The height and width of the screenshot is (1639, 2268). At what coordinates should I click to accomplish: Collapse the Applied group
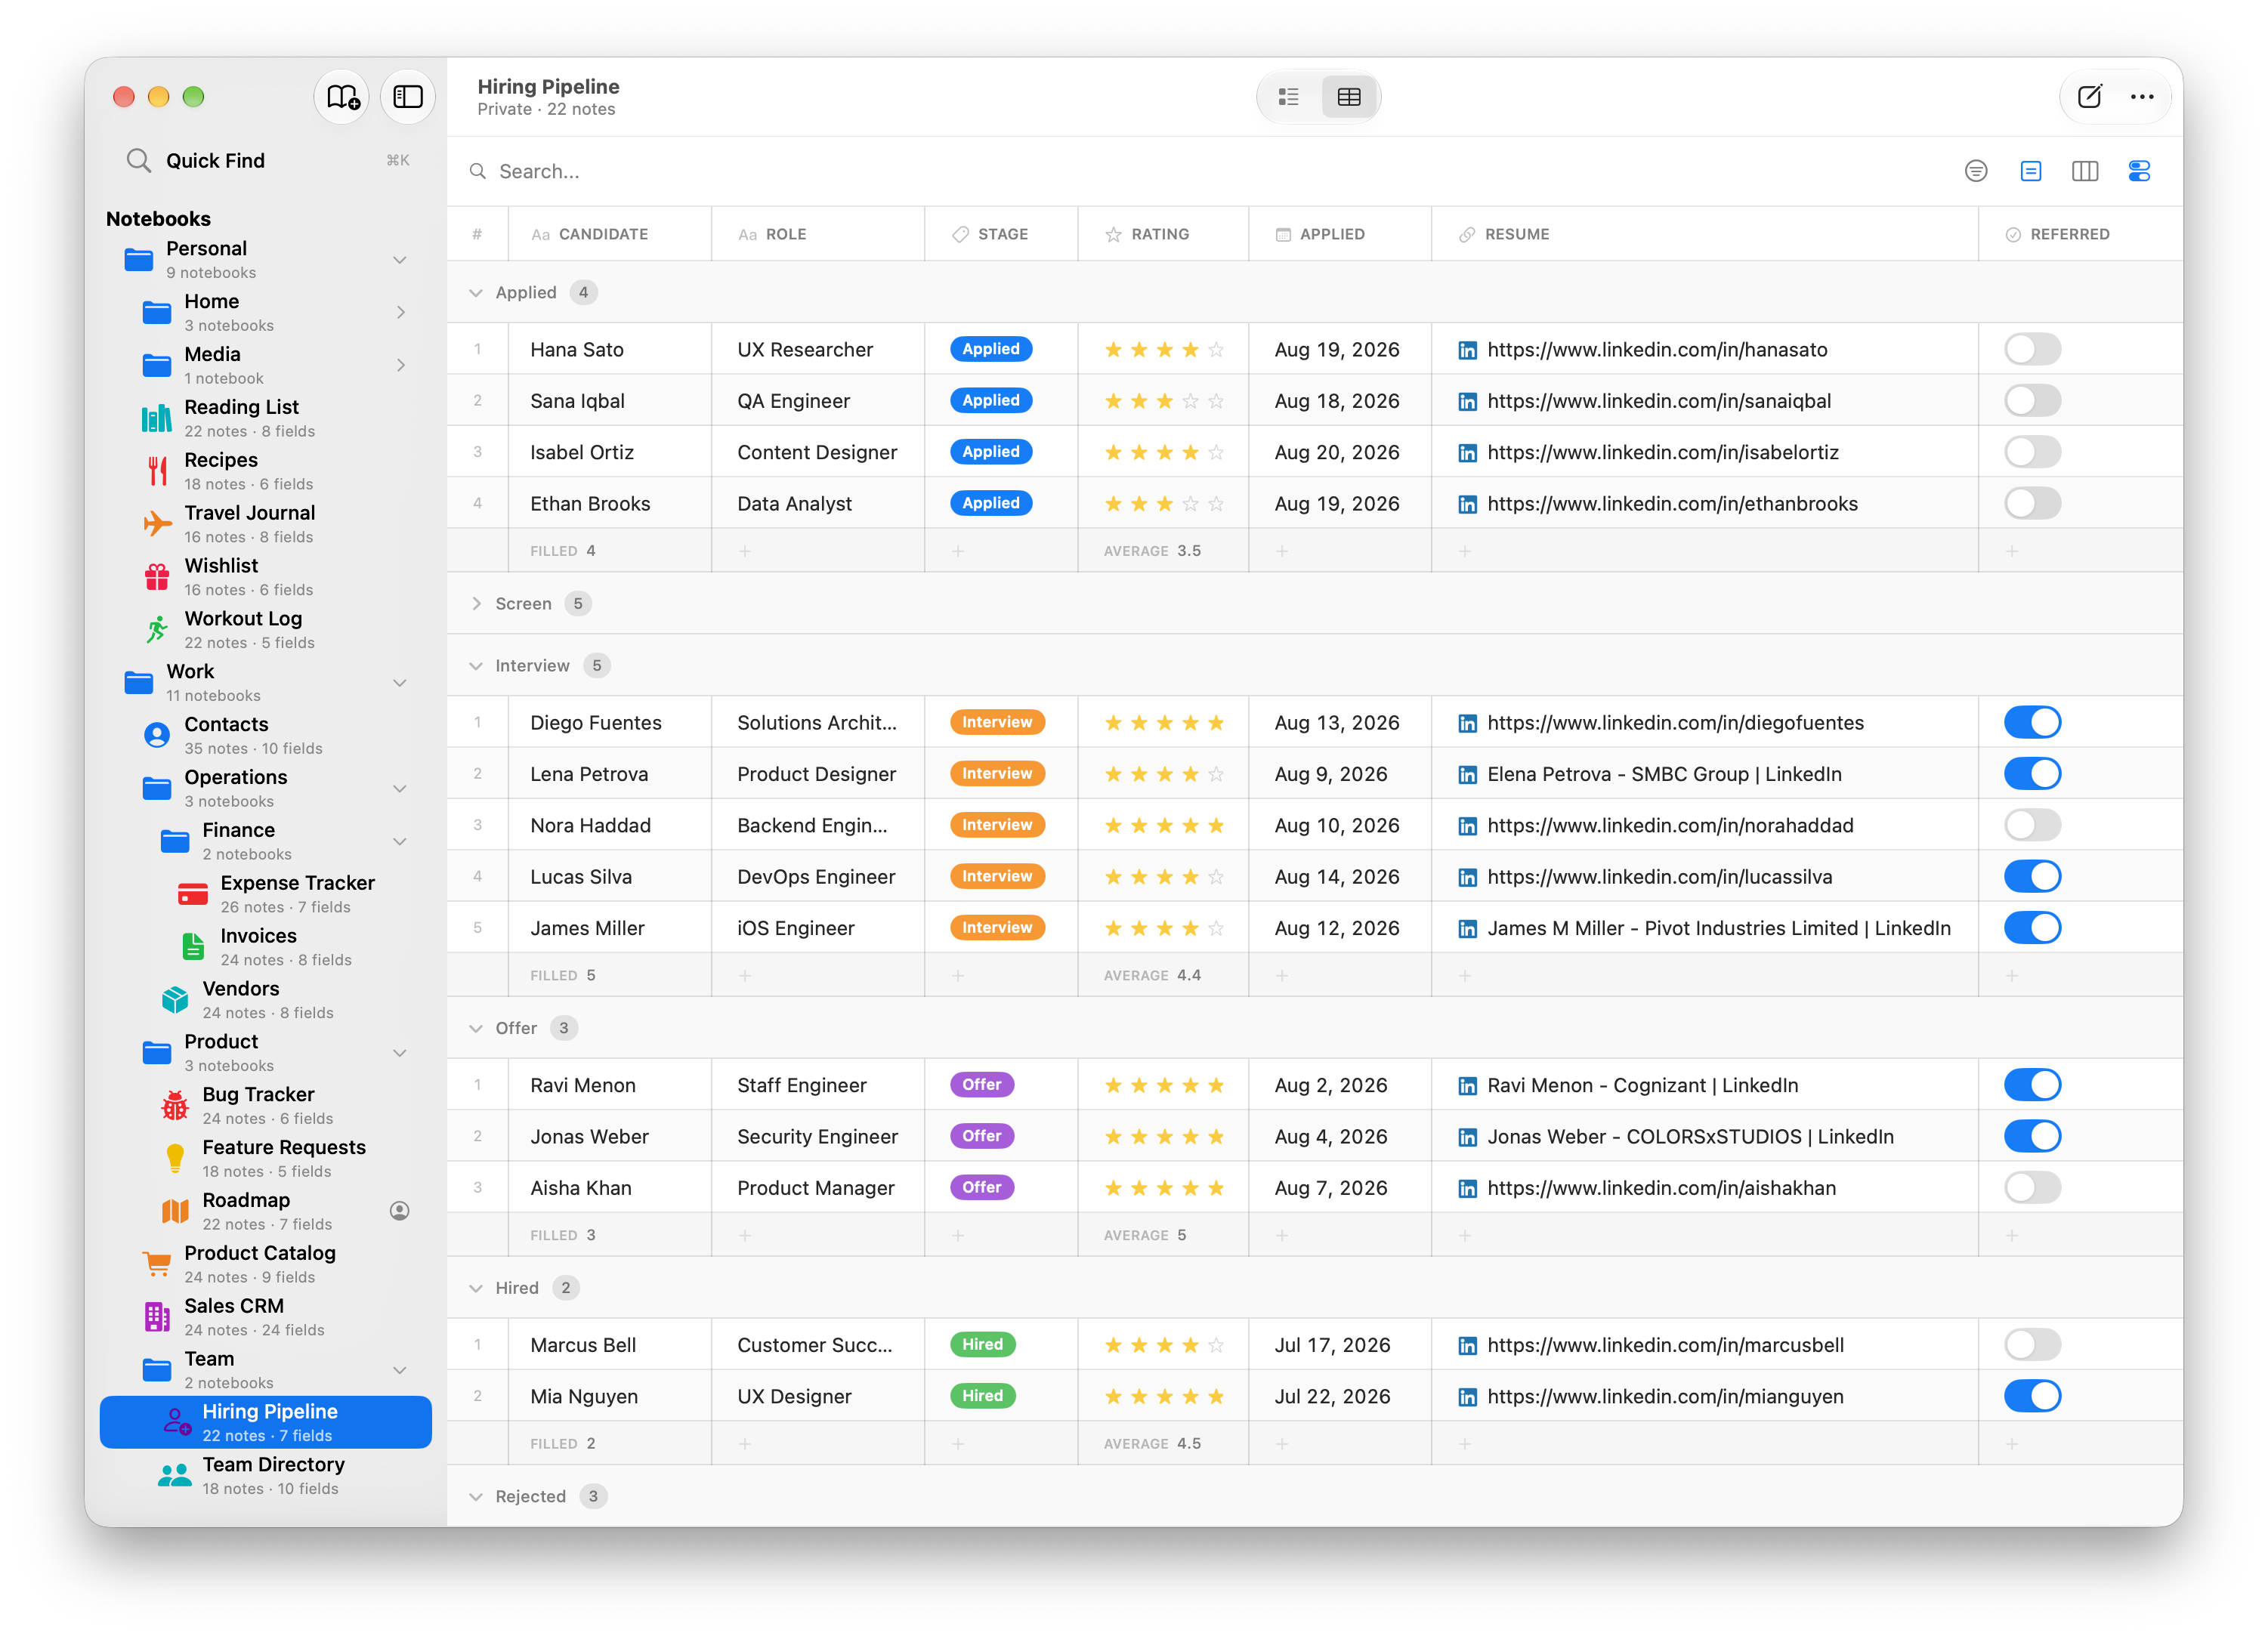(x=475, y=293)
